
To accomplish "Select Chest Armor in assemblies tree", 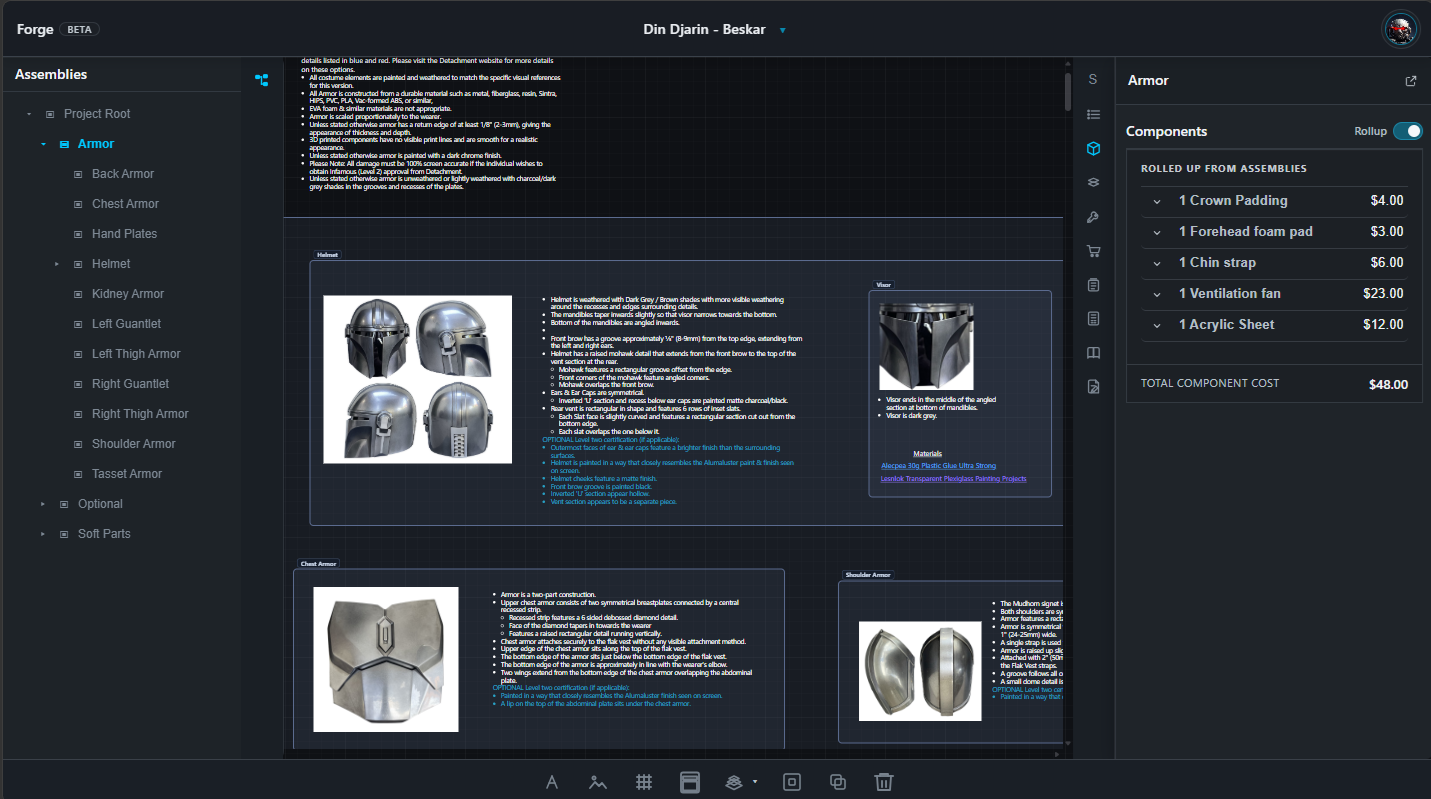I will point(125,204).
